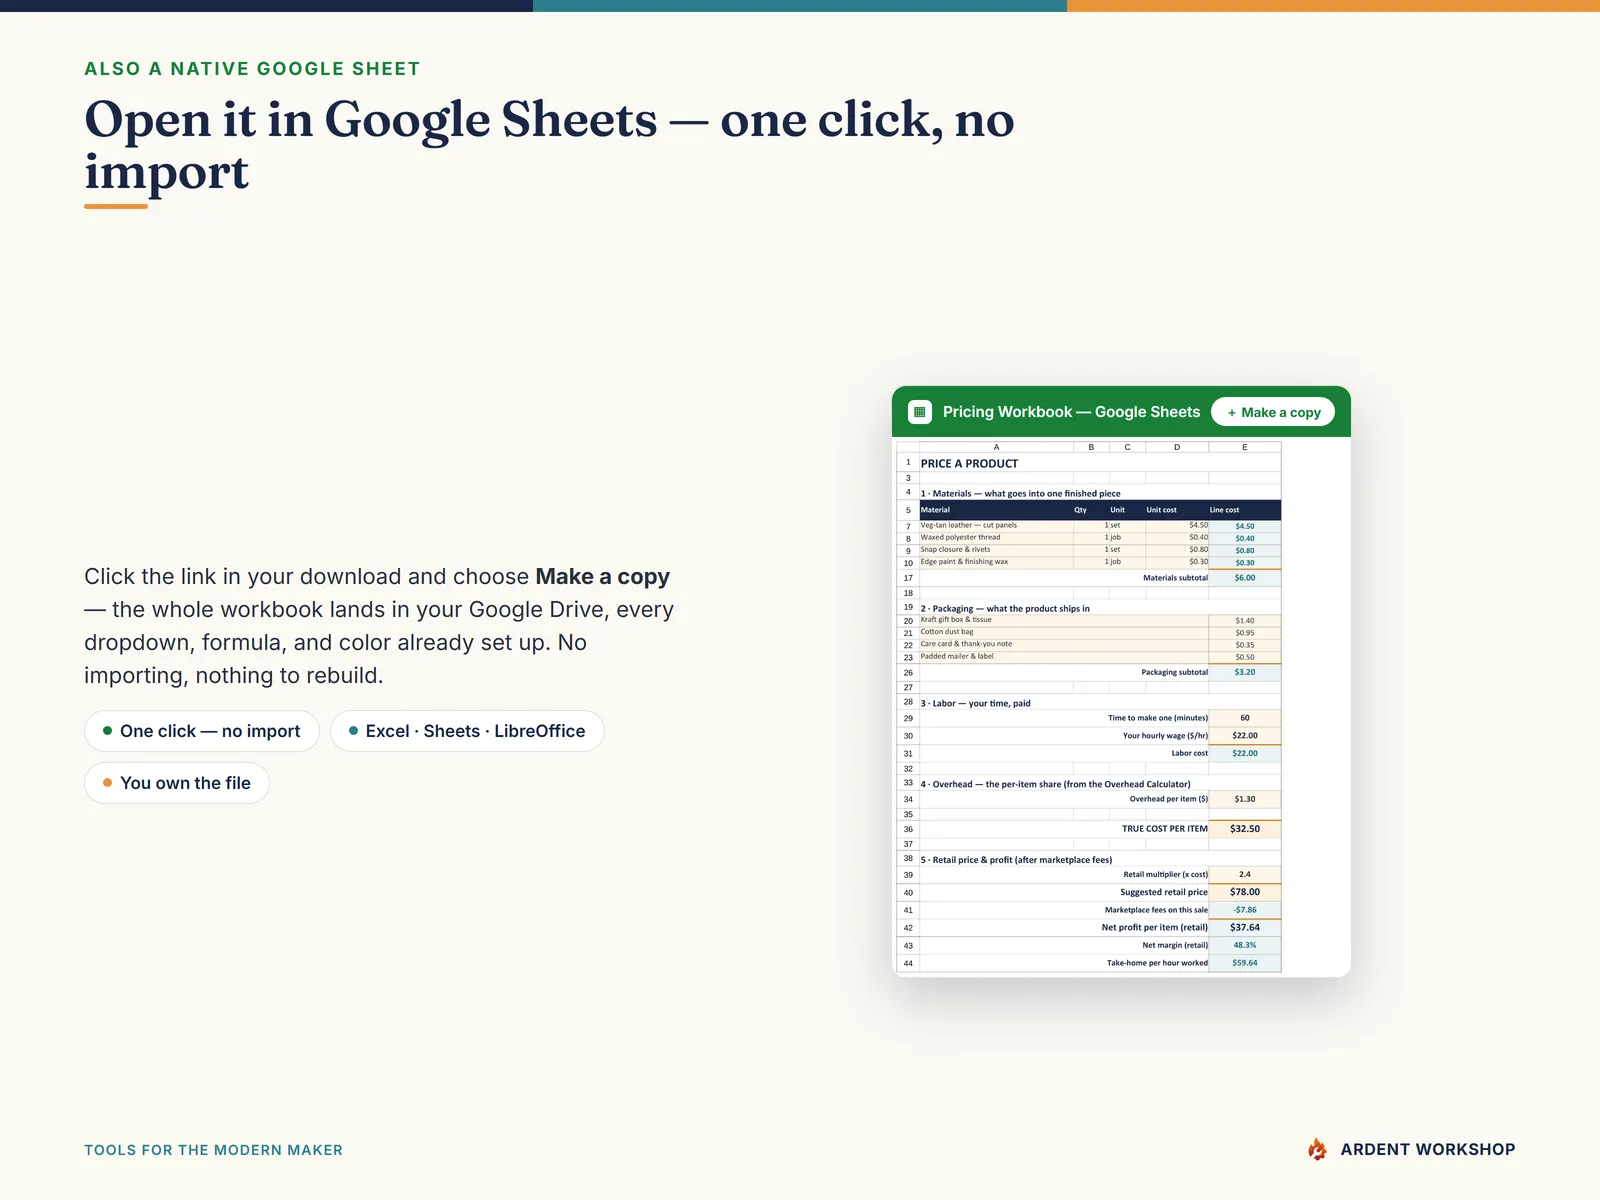
Task: Click the "Waxed polyester thread" cell
Action: point(996,538)
